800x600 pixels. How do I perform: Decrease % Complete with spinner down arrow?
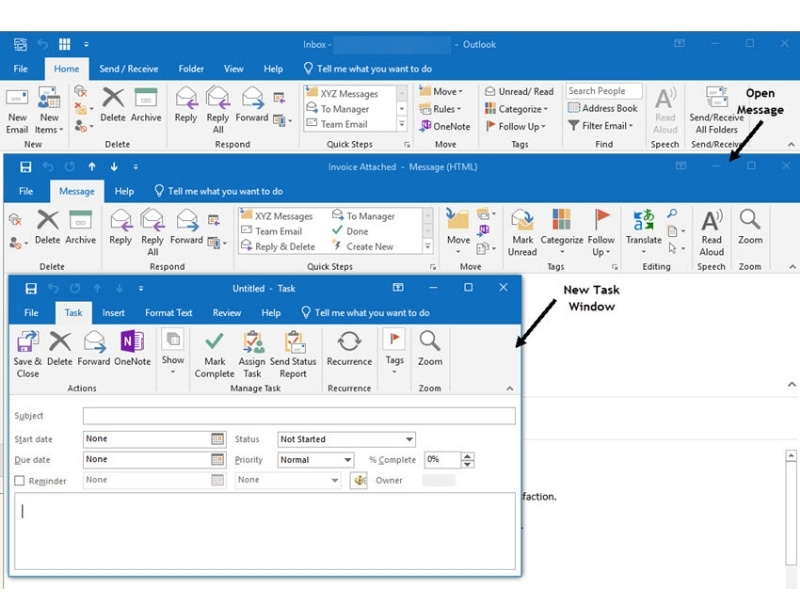tap(467, 464)
